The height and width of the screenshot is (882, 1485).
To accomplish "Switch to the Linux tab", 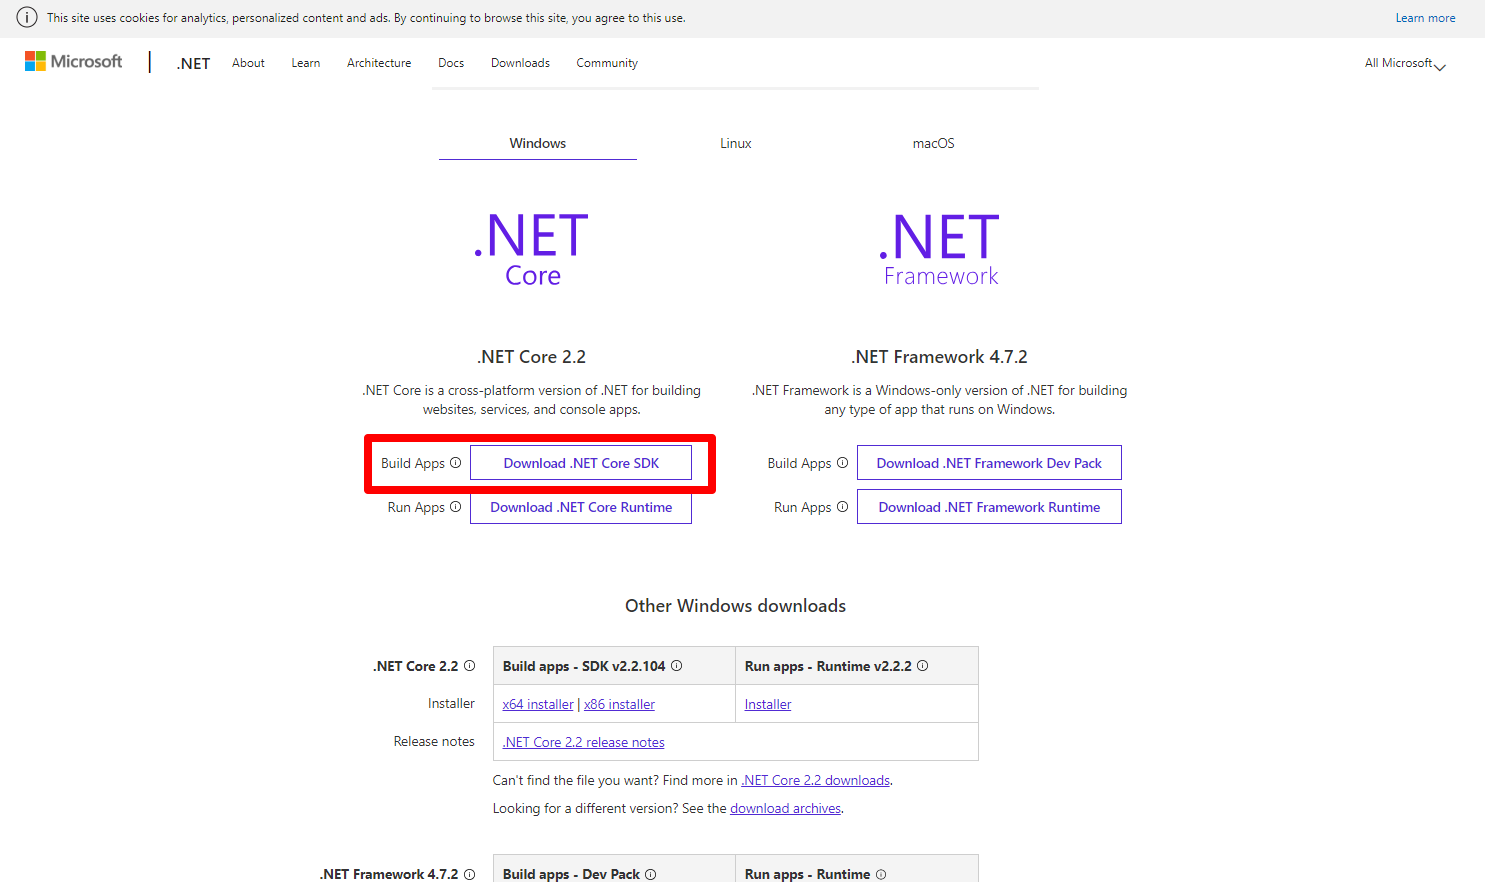I will tap(735, 143).
